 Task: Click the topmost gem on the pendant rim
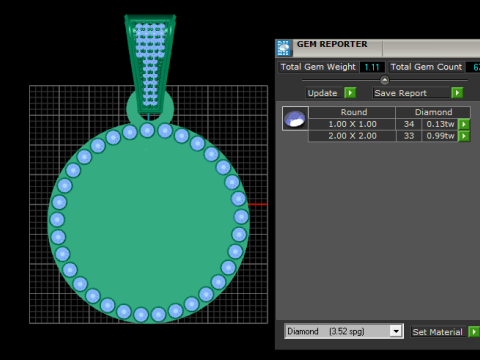click(x=147, y=130)
